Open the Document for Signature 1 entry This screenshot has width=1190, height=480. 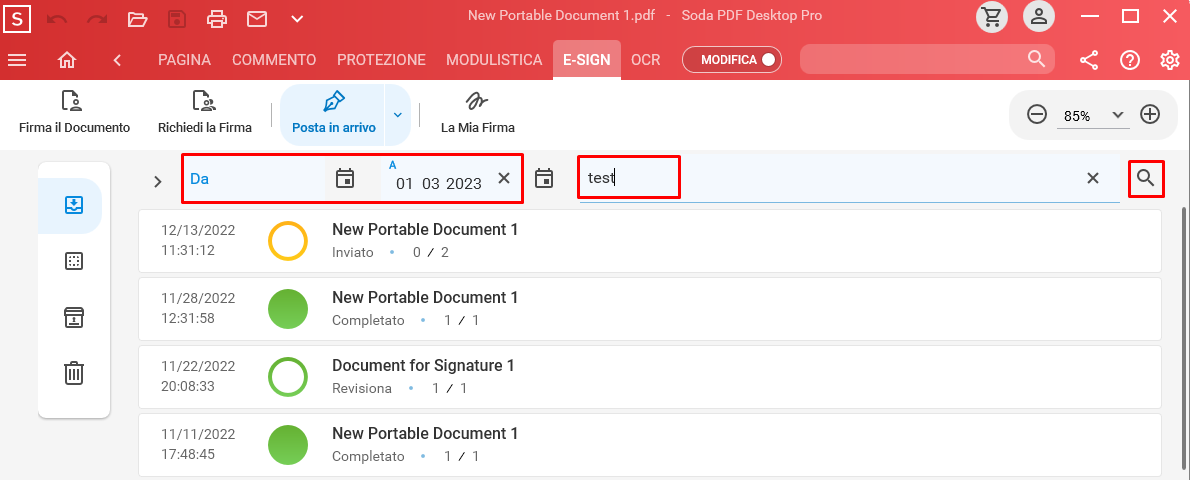pyautogui.click(x=650, y=377)
